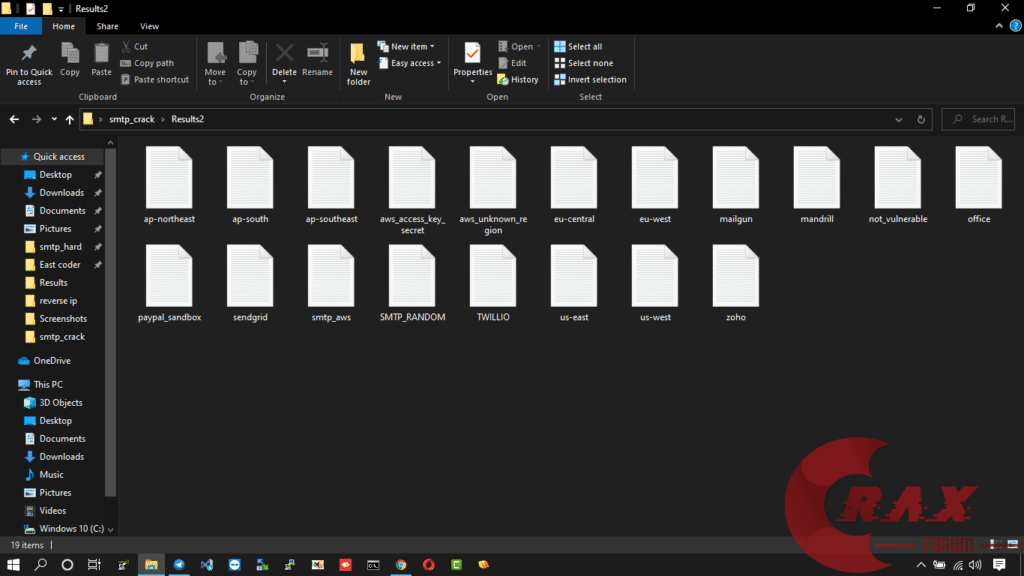The height and width of the screenshot is (576, 1024).
Task: Click Select all in the ribbon
Action: [x=578, y=46]
